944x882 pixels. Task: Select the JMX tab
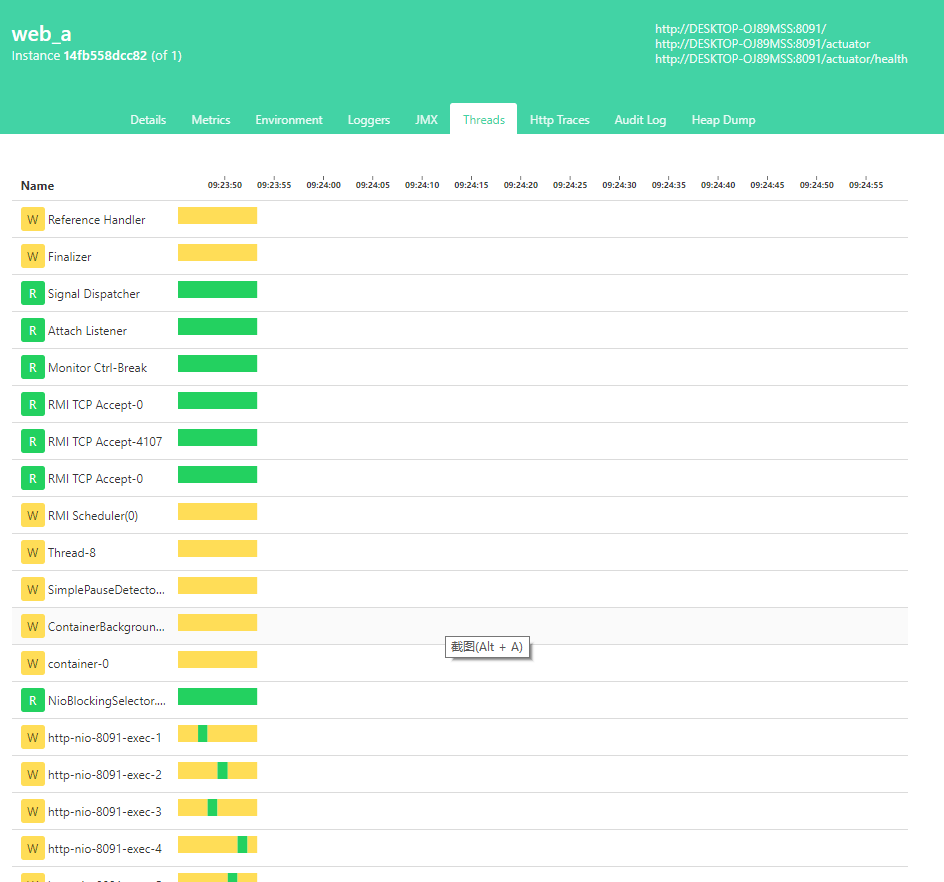(x=426, y=120)
